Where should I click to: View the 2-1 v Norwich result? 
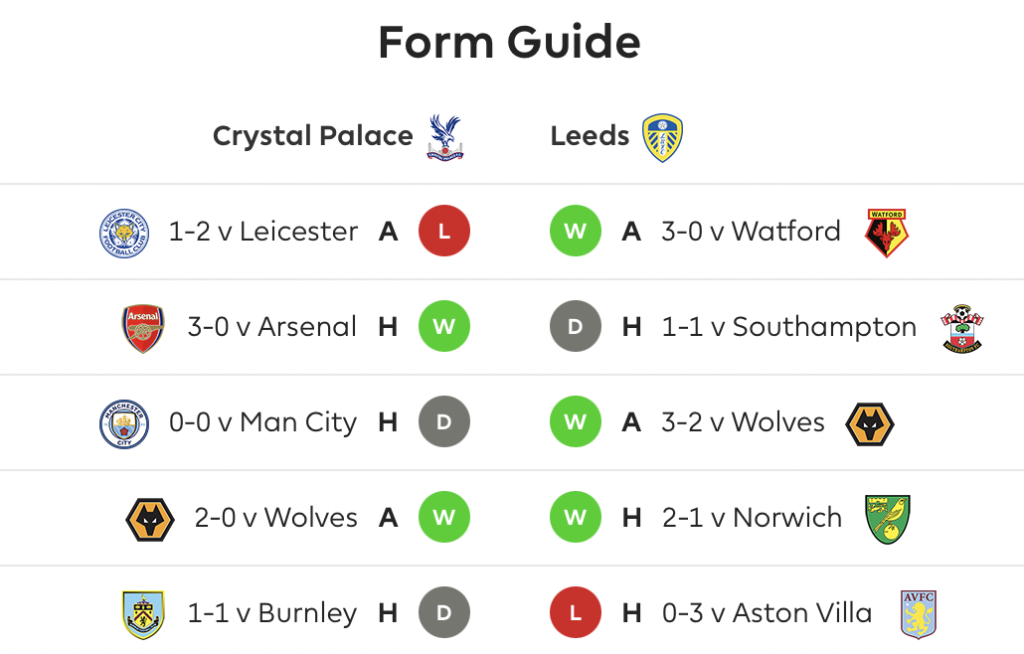click(x=752, y=517)
